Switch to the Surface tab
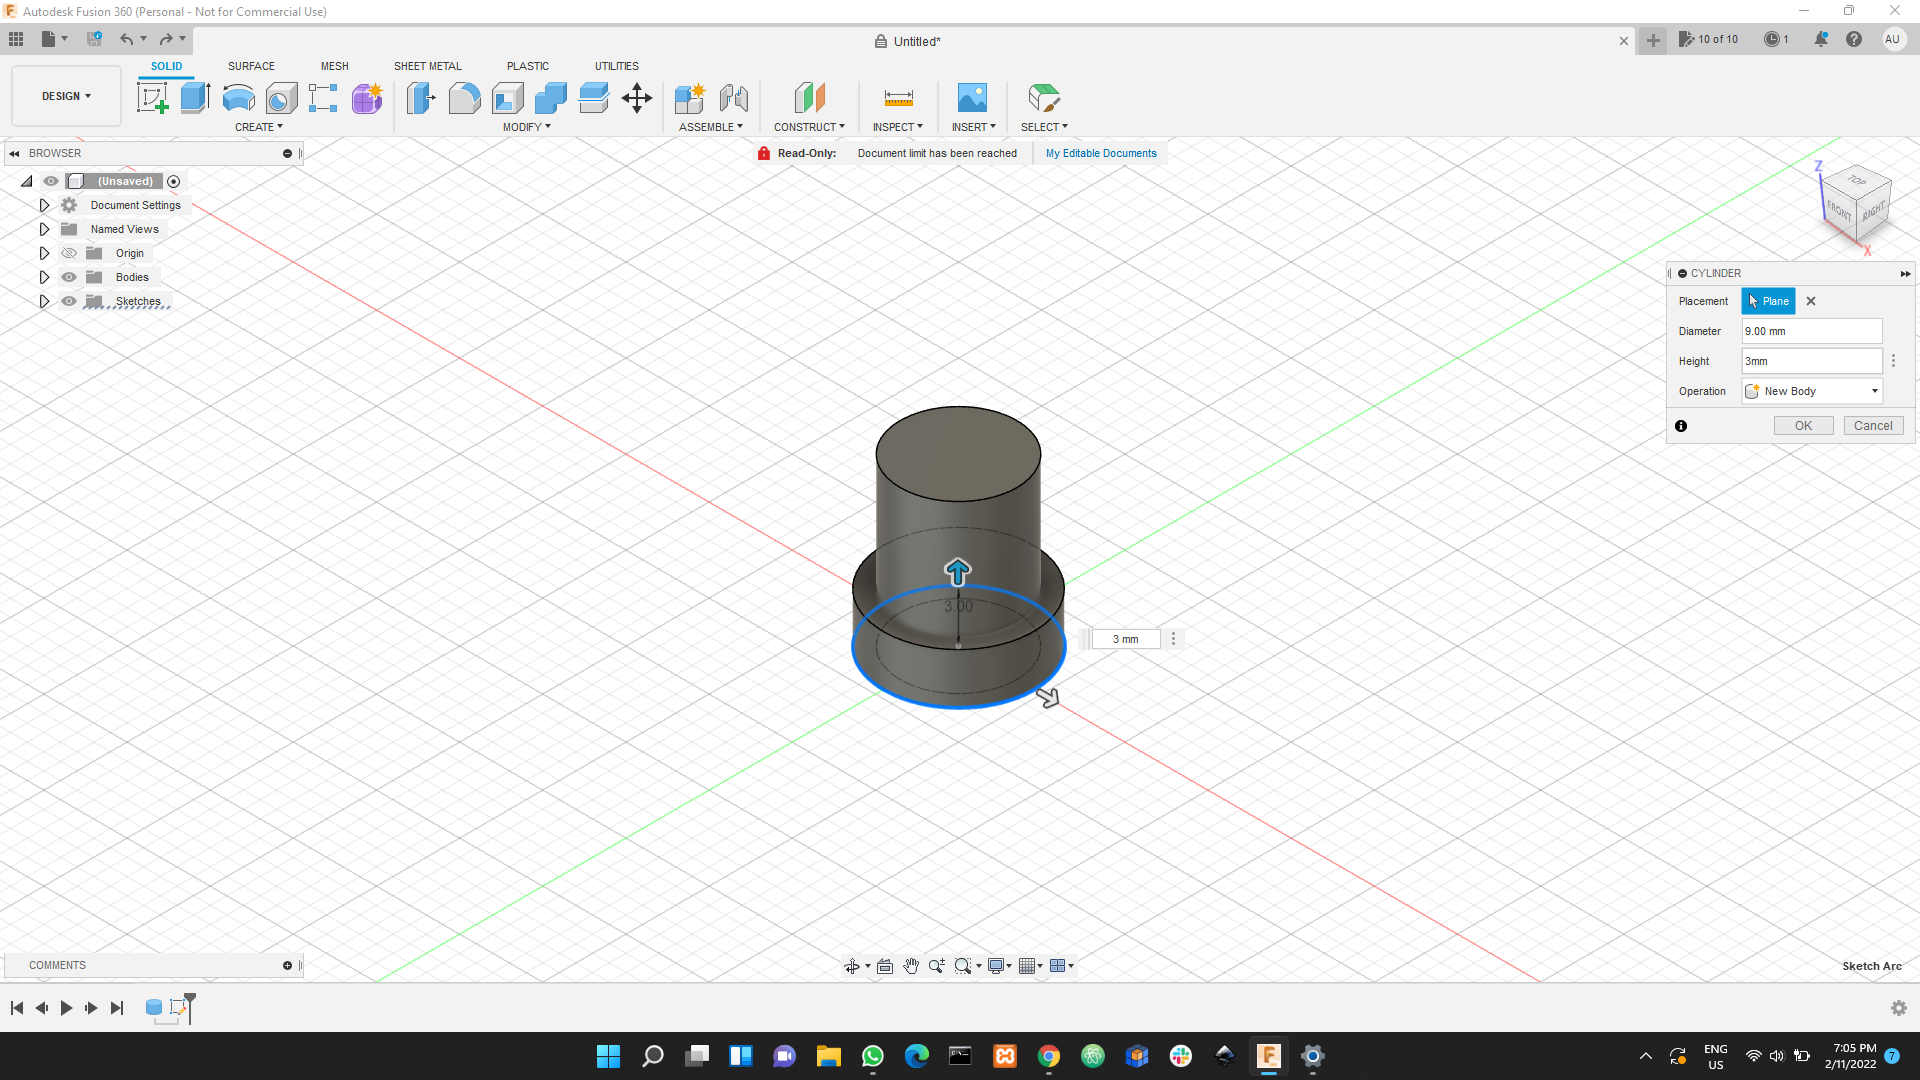Image resolution: width=1920 pixels, height=1080 pixels. tap(251, 66)
